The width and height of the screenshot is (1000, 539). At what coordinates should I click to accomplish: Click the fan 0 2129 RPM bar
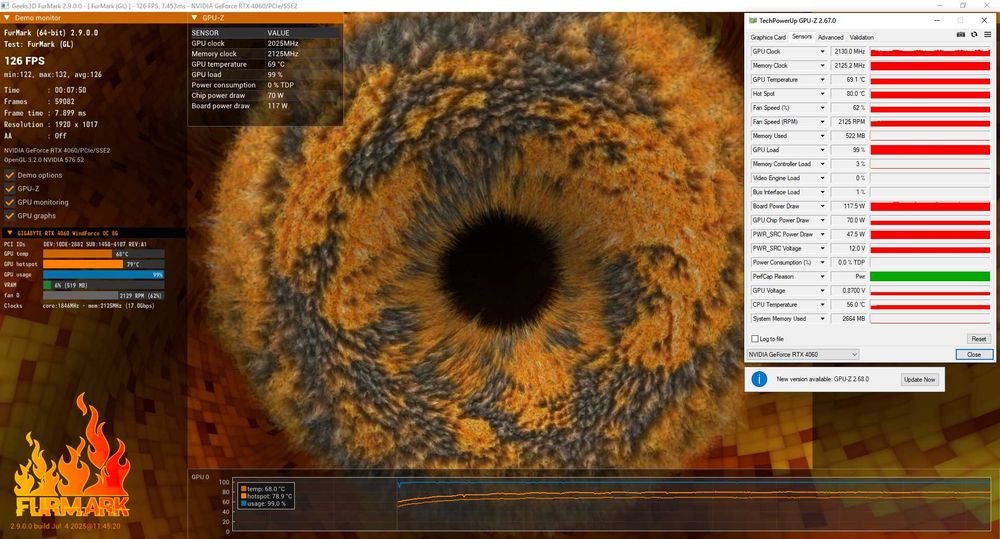click(103, 295)
